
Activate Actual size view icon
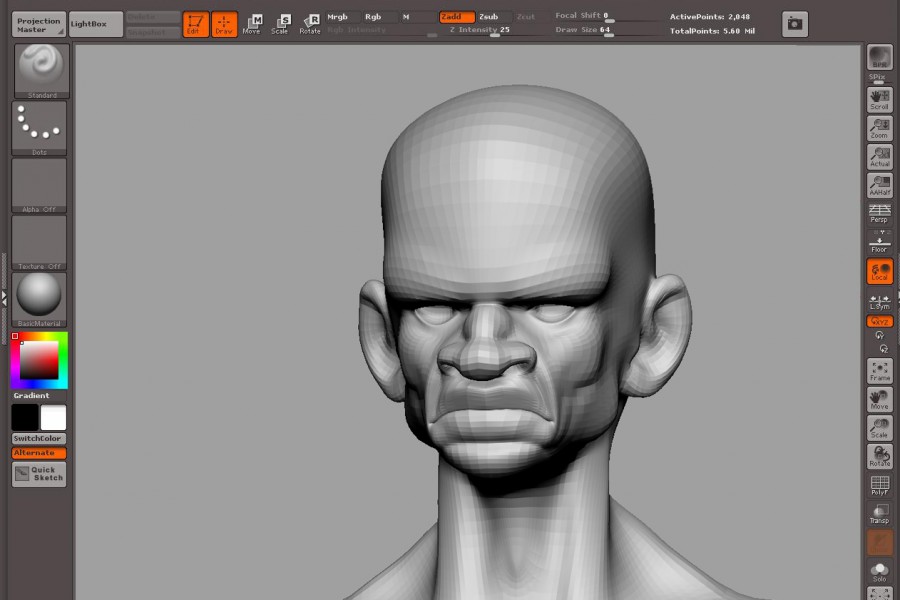pos(880,157)
